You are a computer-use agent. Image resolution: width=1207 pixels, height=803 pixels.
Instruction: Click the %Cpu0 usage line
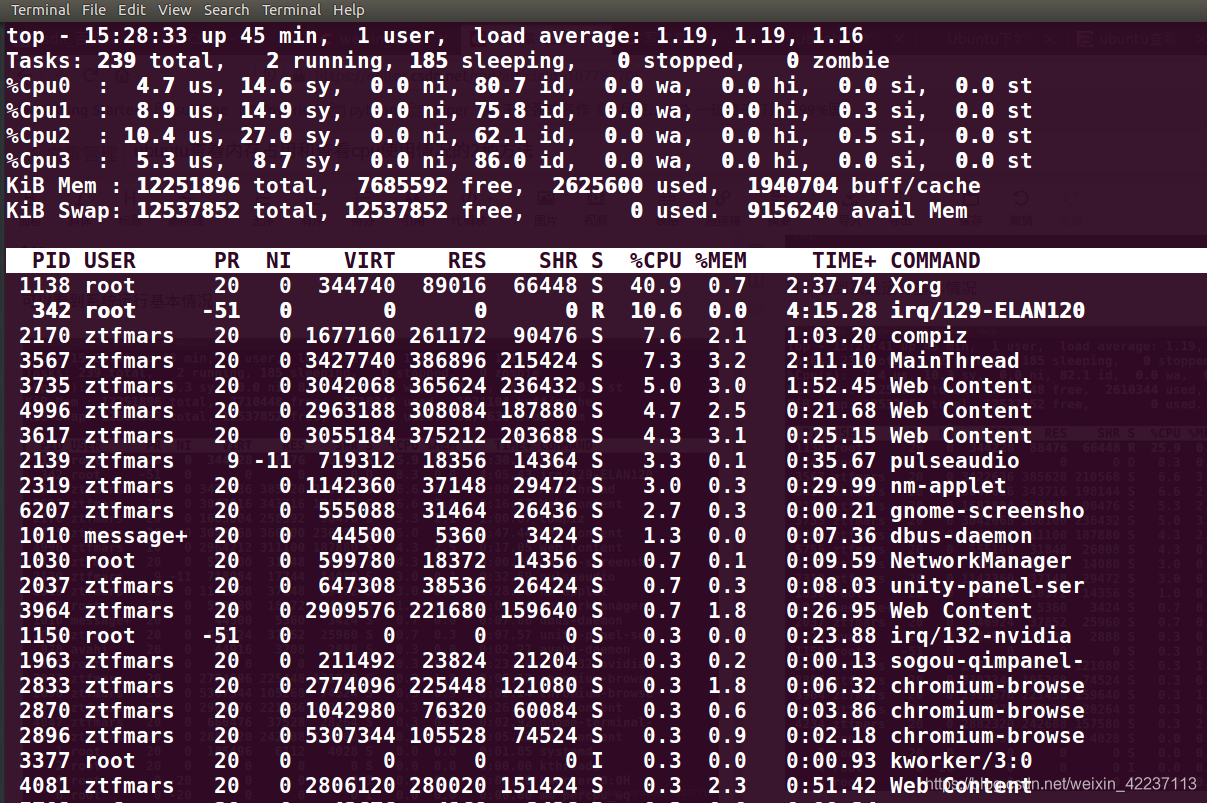coord(519,86)
